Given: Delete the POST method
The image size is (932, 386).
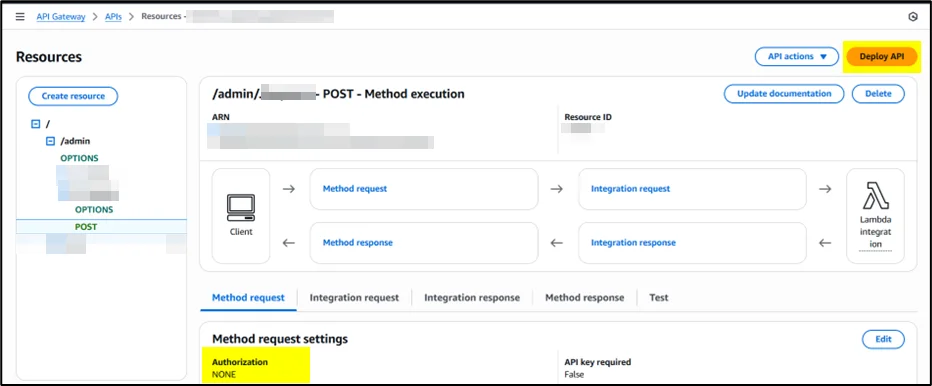Looking at the screenshot, I should pyautogui.click(x=879, y=93).
